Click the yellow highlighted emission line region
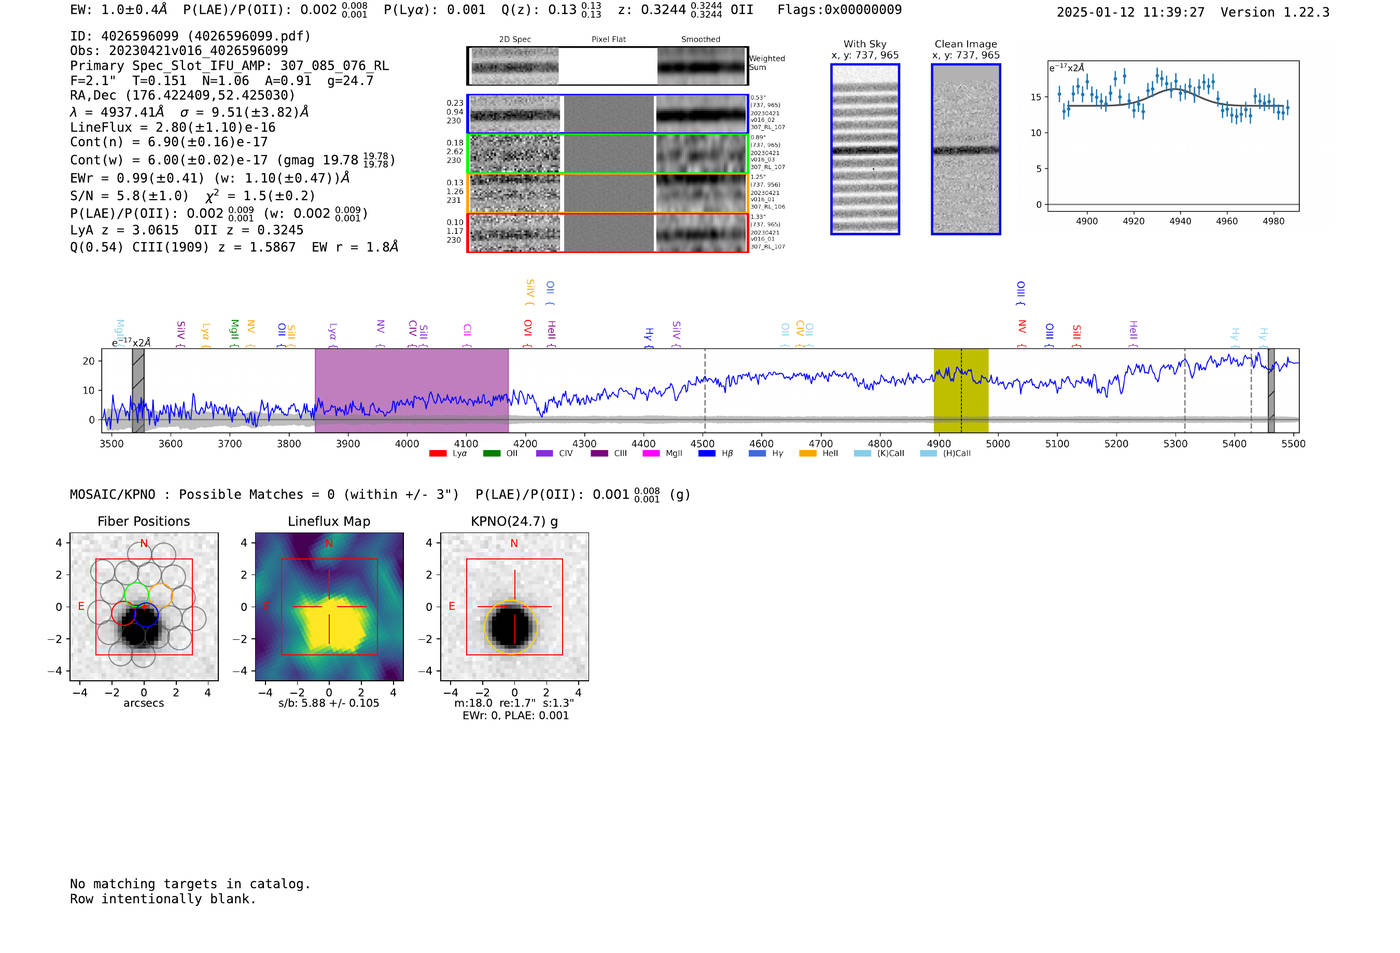 [961, 391]
